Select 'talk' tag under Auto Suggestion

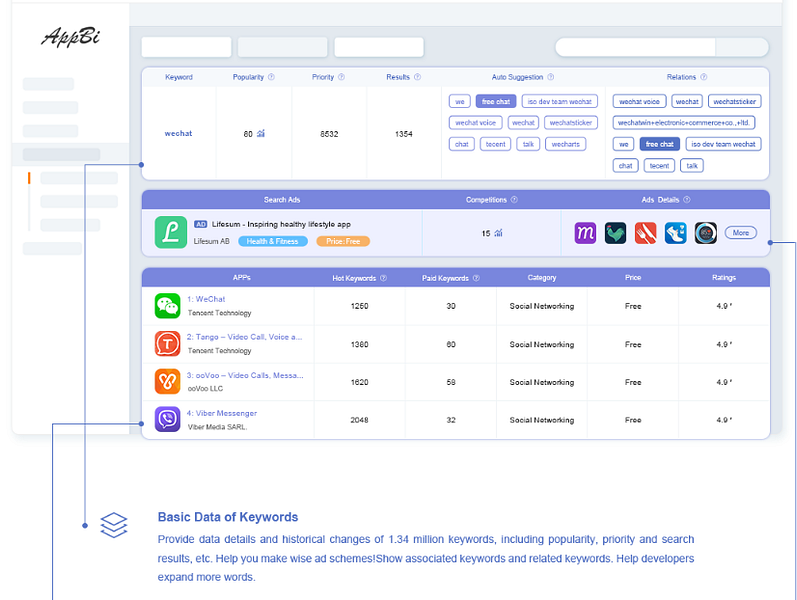(x=528, y=144)
